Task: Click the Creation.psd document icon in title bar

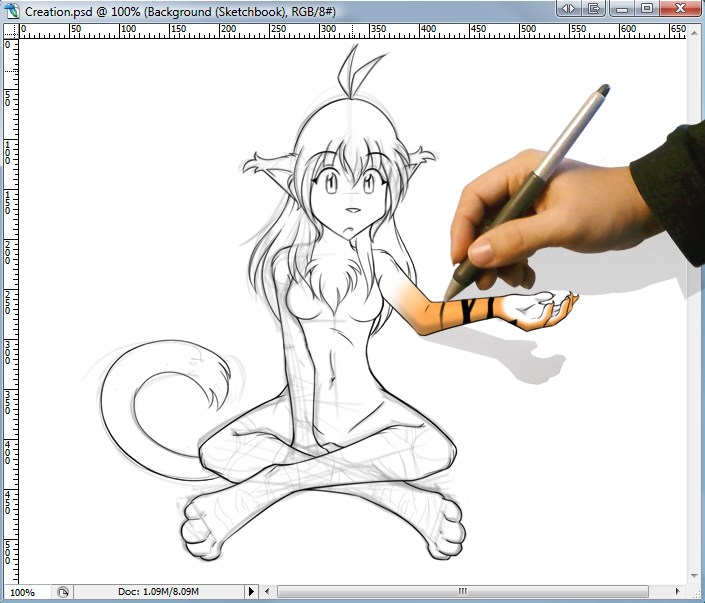Action: click(12, 11)
